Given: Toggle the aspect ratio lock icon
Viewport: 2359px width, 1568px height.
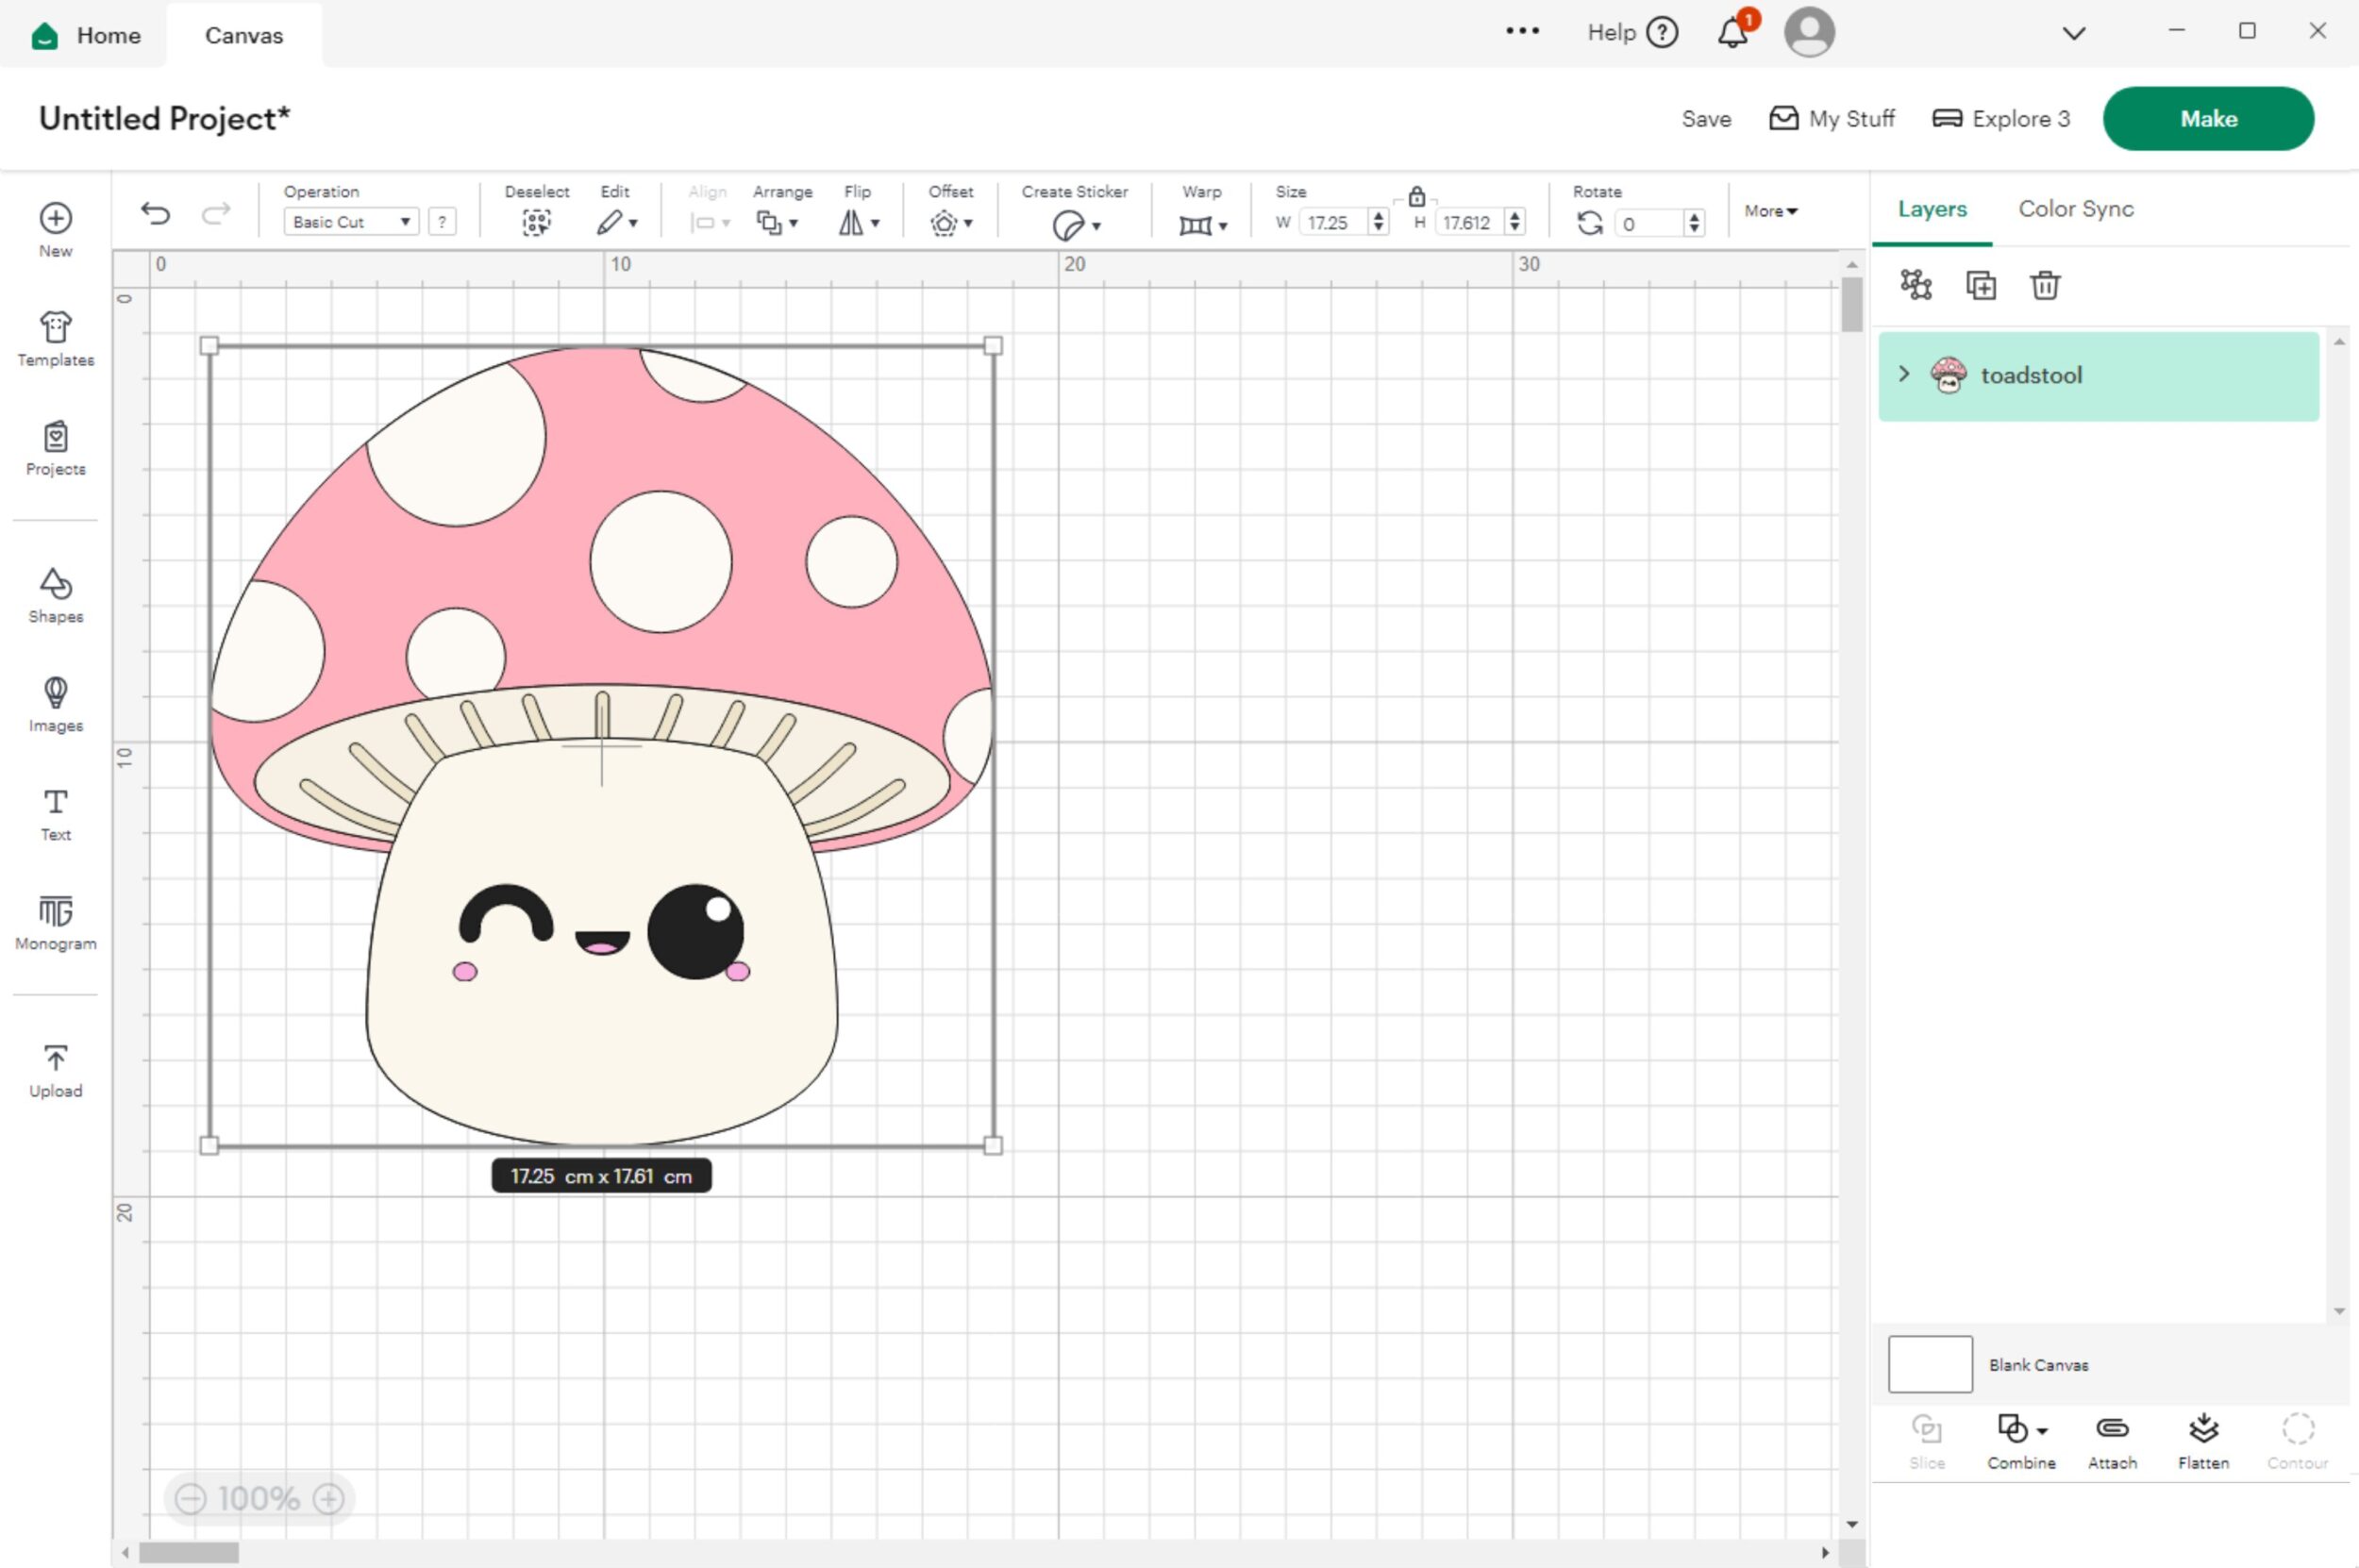Looking at the screenshot, I should [x=1416, y=196].
